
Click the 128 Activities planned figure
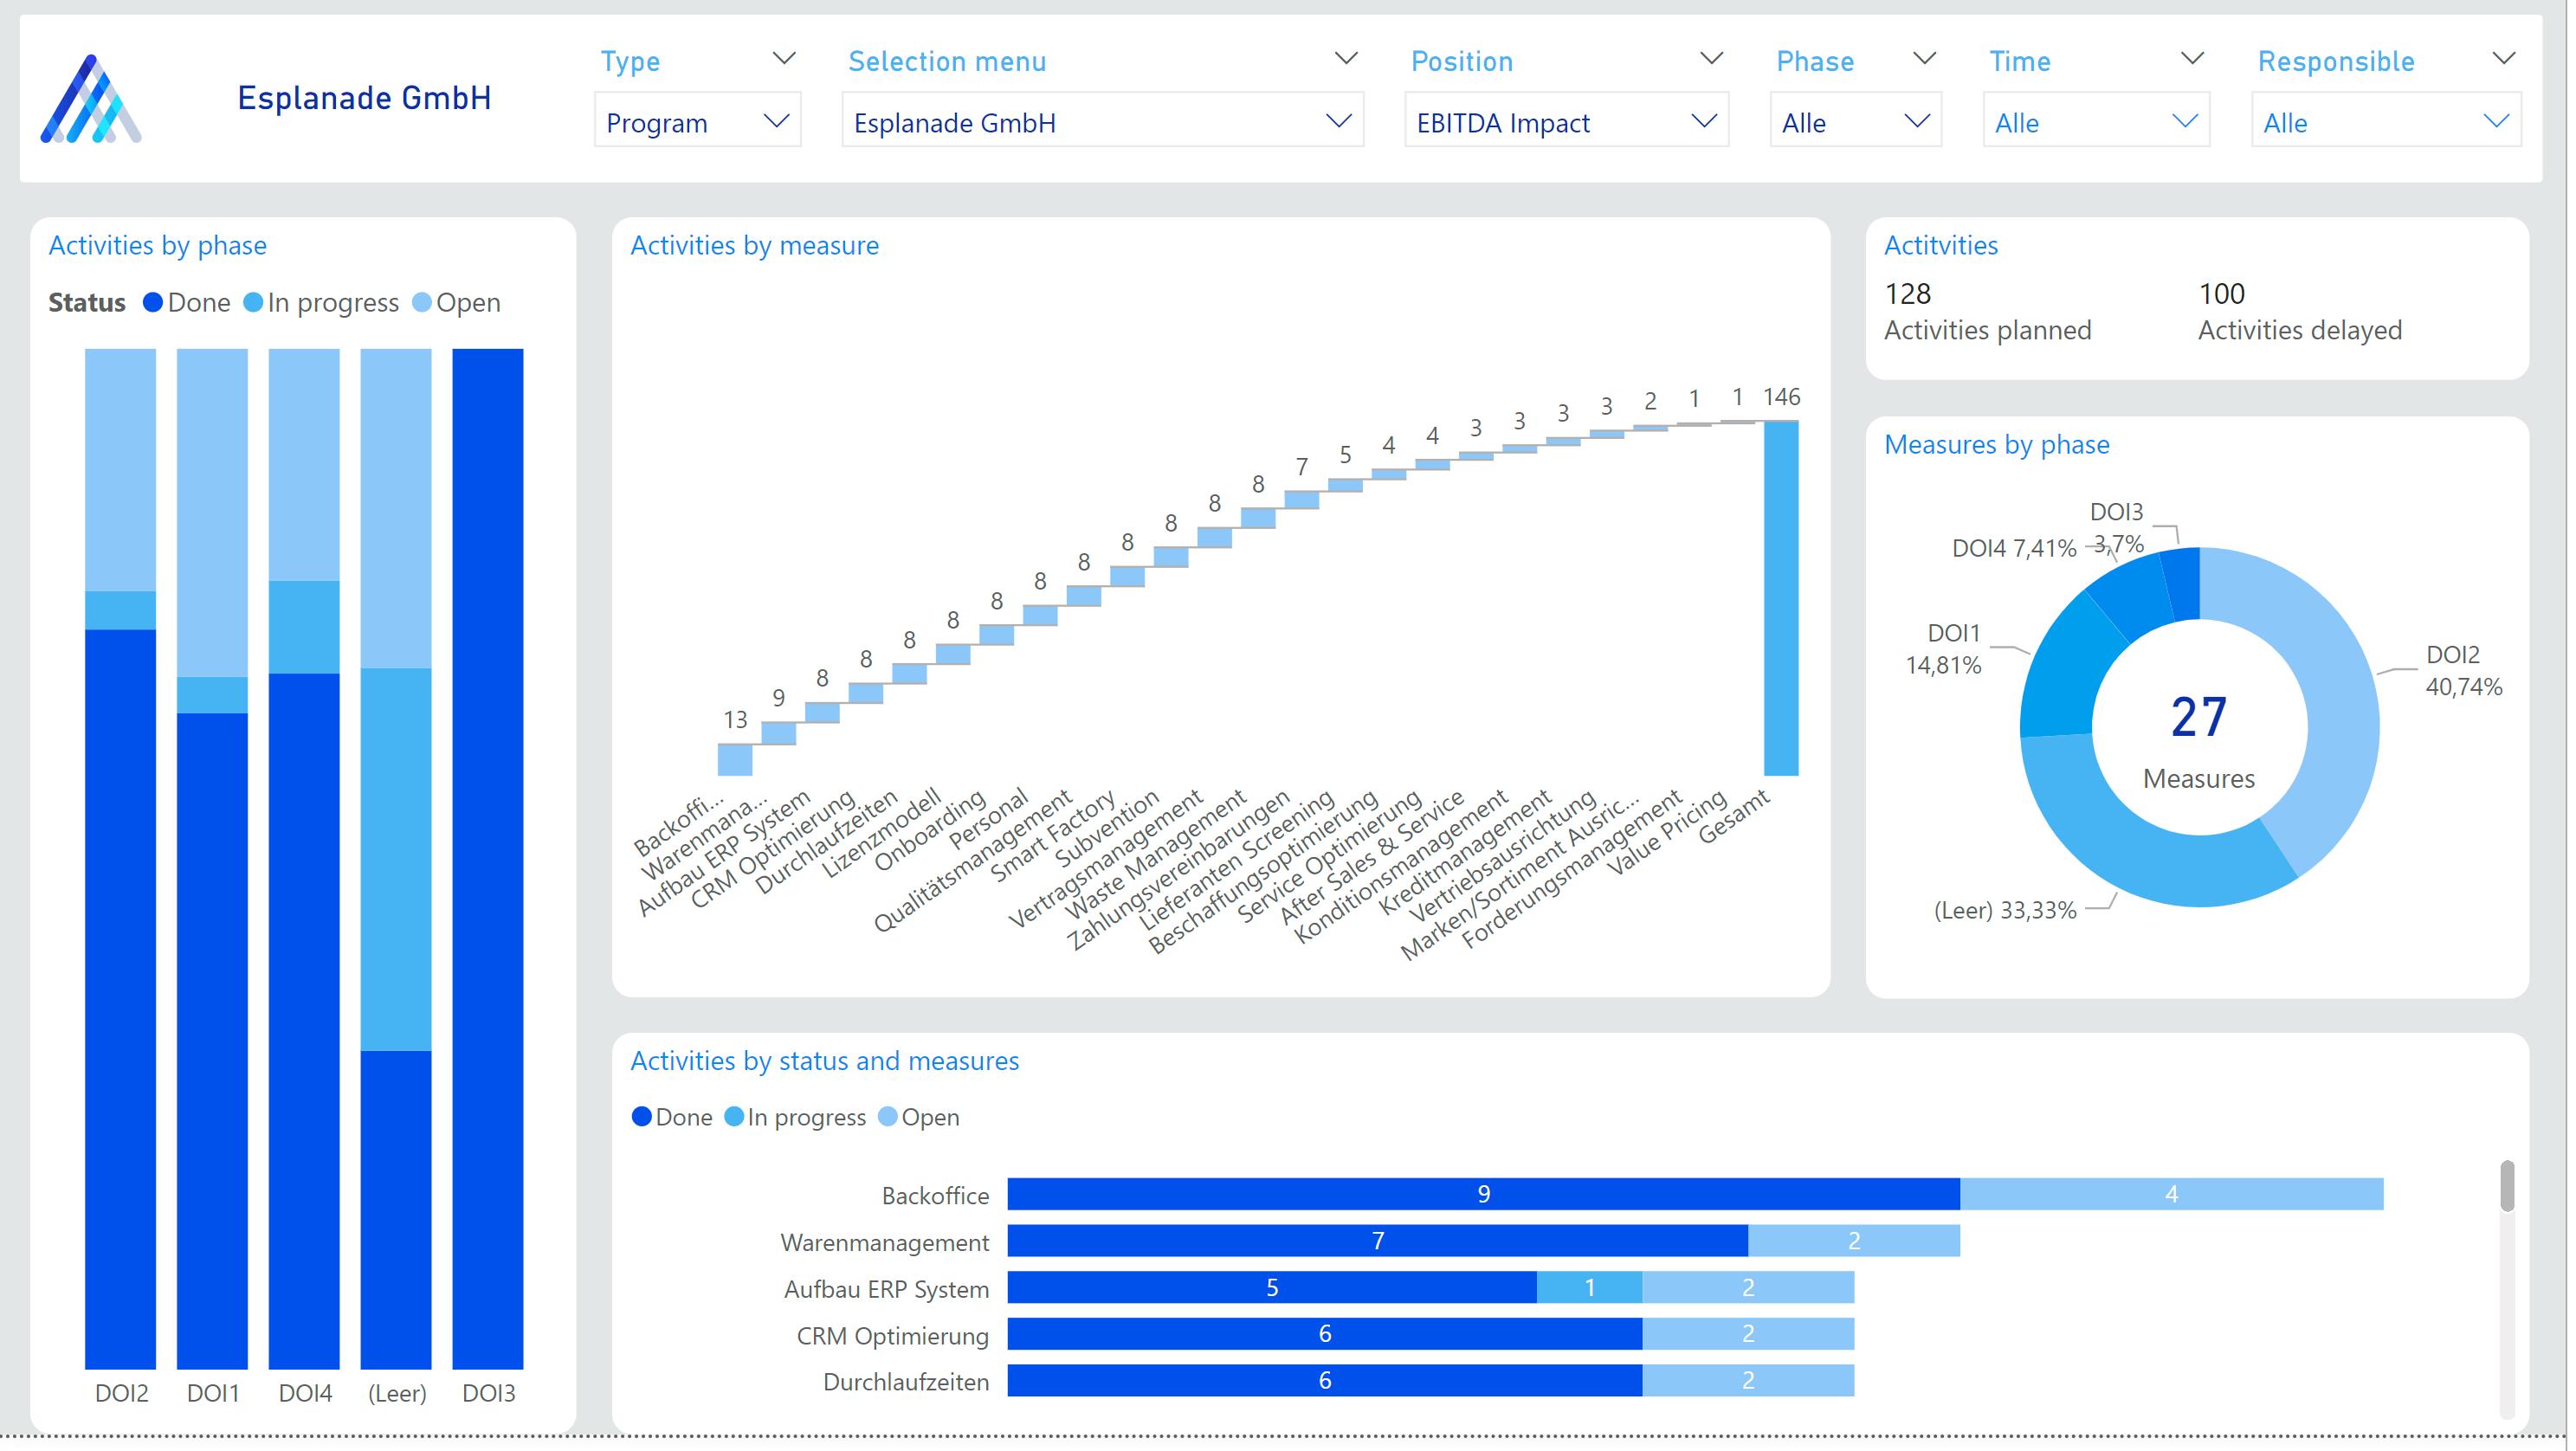1908,294
